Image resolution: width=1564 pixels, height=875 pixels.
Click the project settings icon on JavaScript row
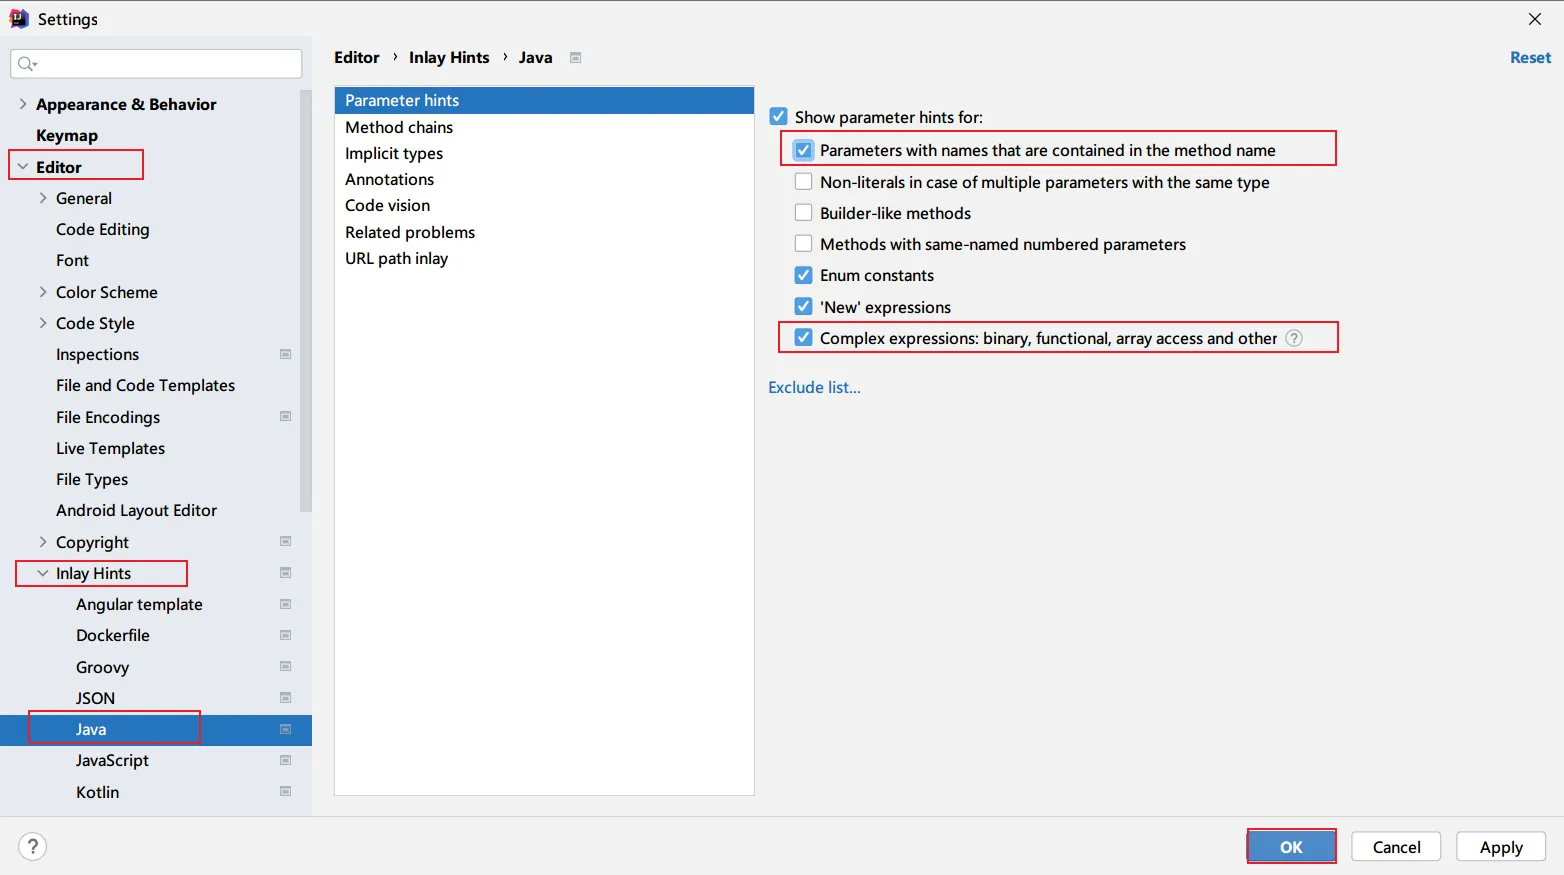pos(286,760)
